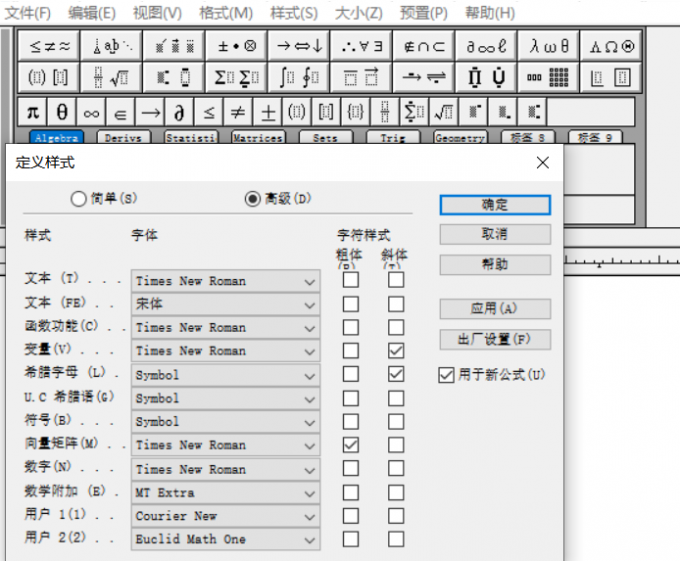This screenshot has width=680, height=561.
Task: Open the embellishments palette
Action: (x=174, y=46)
